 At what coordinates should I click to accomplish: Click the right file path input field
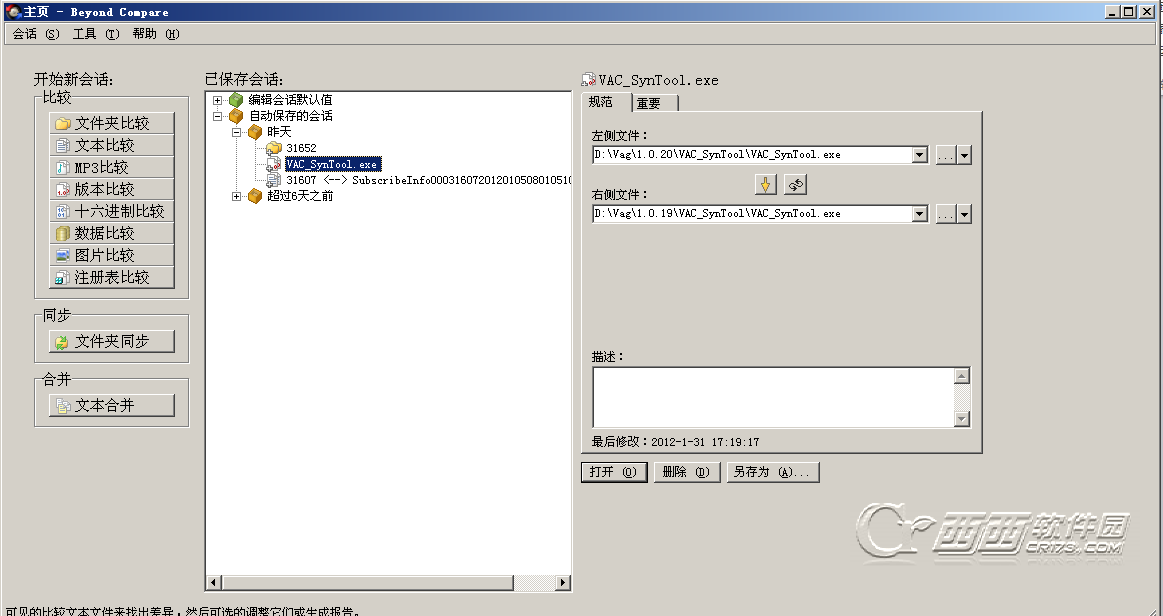coord(752,213)
